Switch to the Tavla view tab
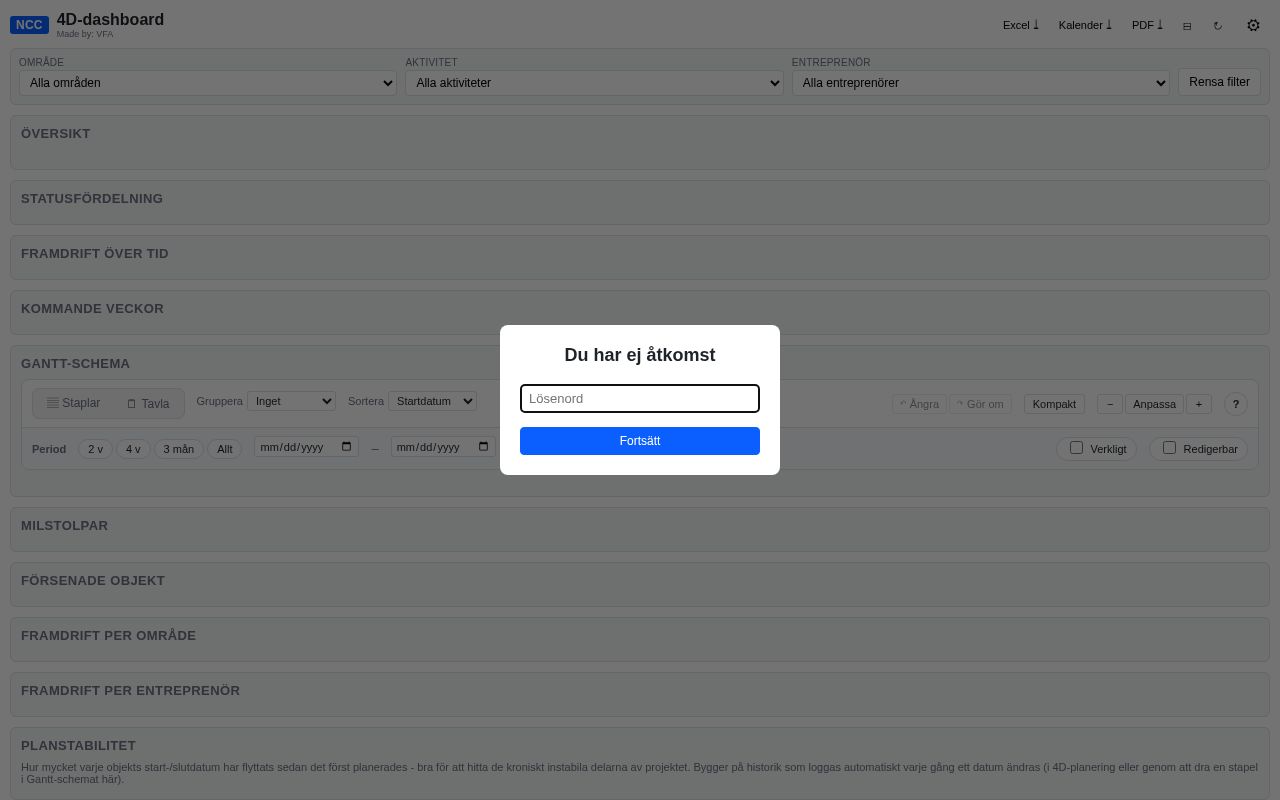This screenshot has height=800, width=1280. [148, 404]
